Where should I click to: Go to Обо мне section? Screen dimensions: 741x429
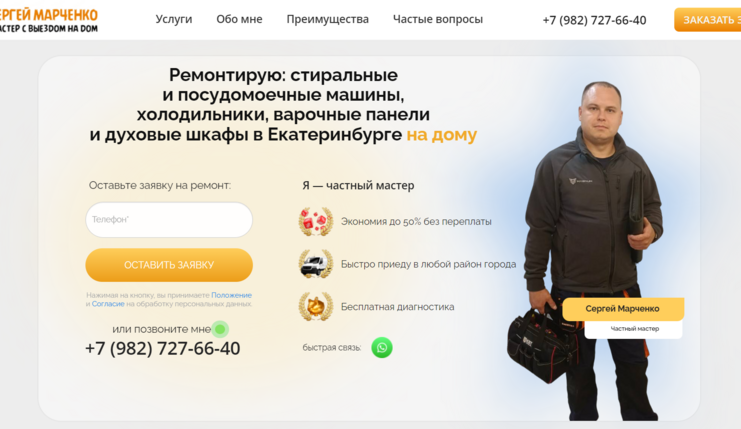tap(239, 19)
